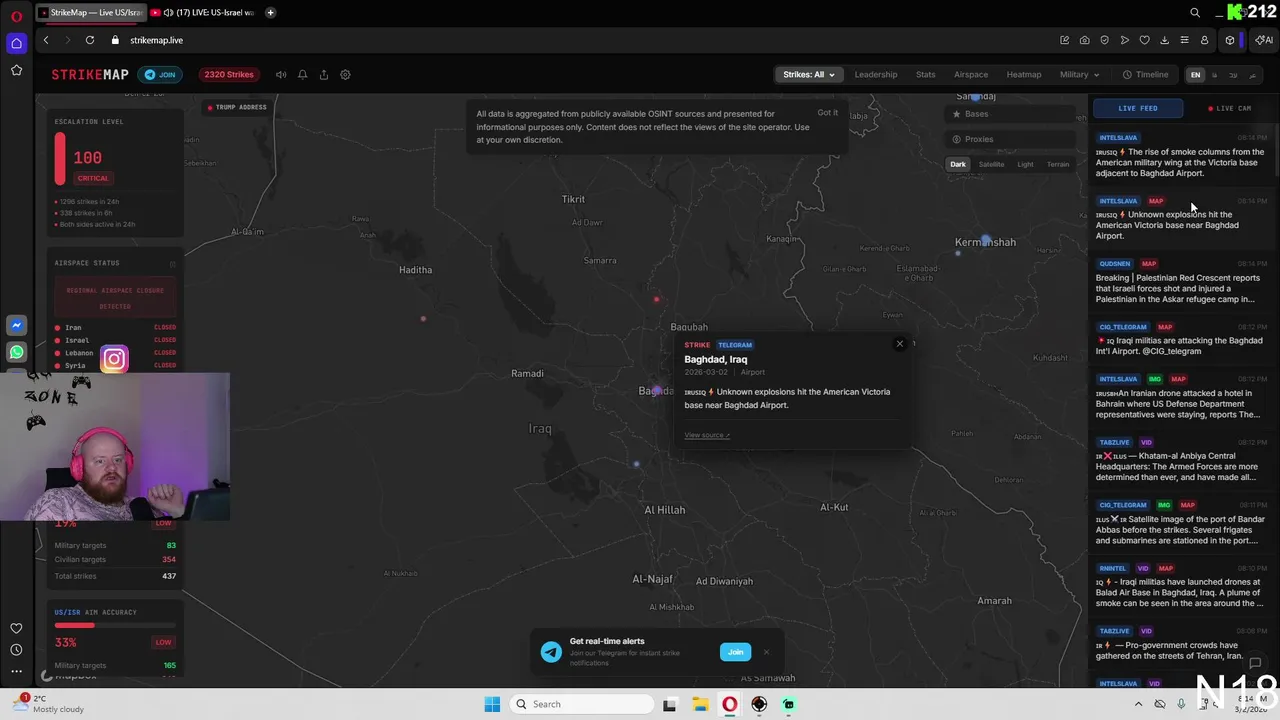Toggle sound with the speaker icon
This screenshot has width=1280, height=720.
(x=281, y=75)
